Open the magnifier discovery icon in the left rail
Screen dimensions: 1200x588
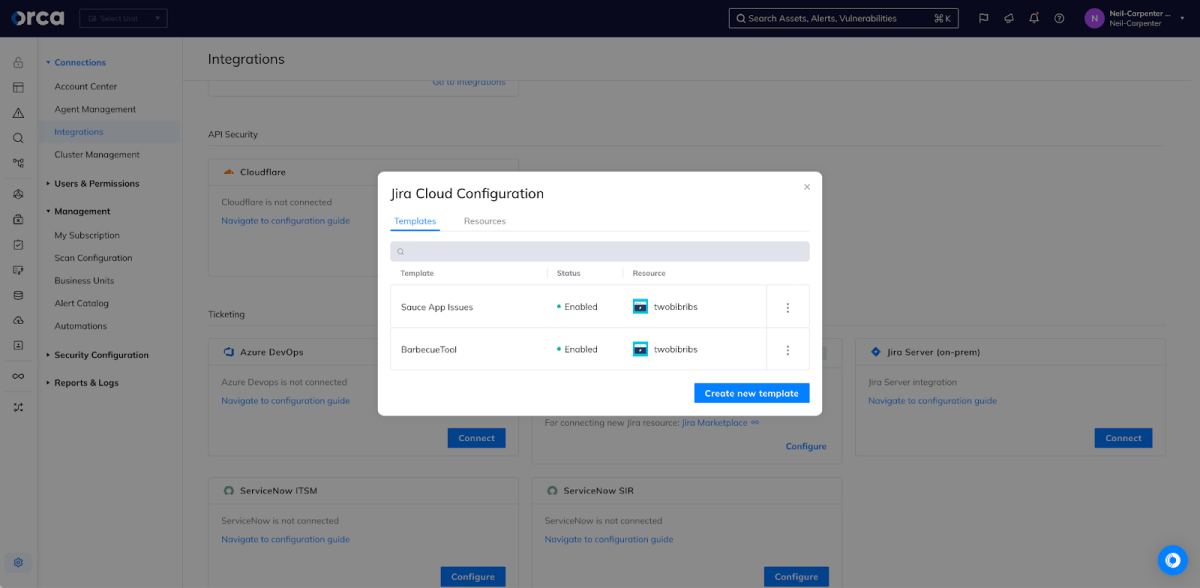tap(18, 138)
